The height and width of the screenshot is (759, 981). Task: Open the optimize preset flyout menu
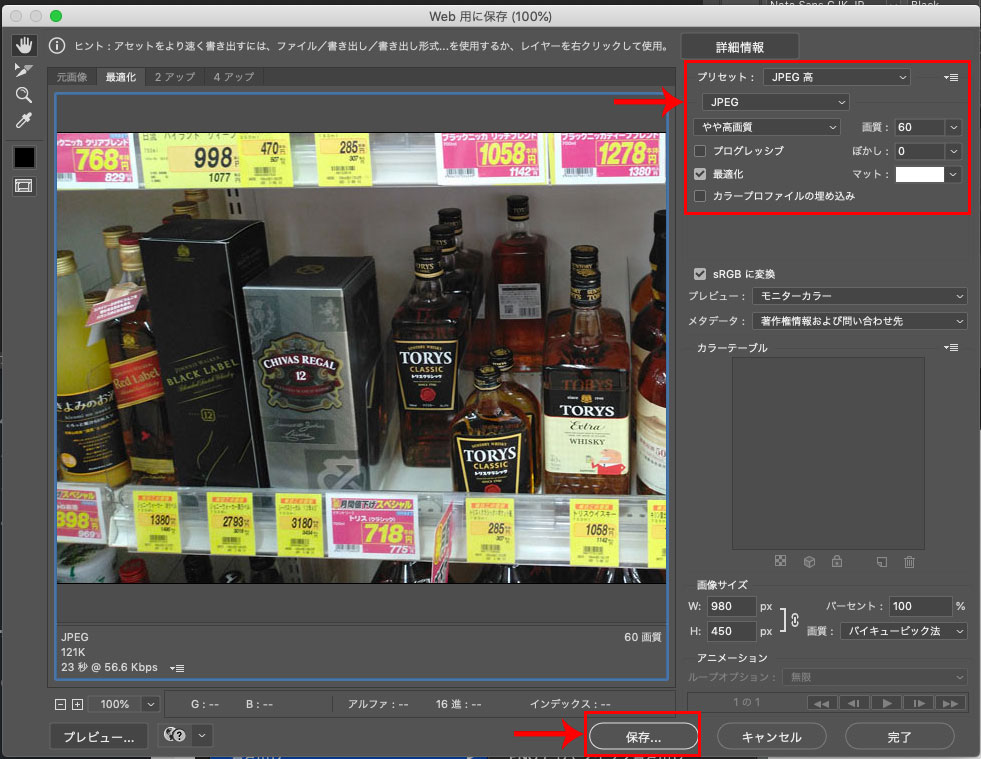coord(951,78)
